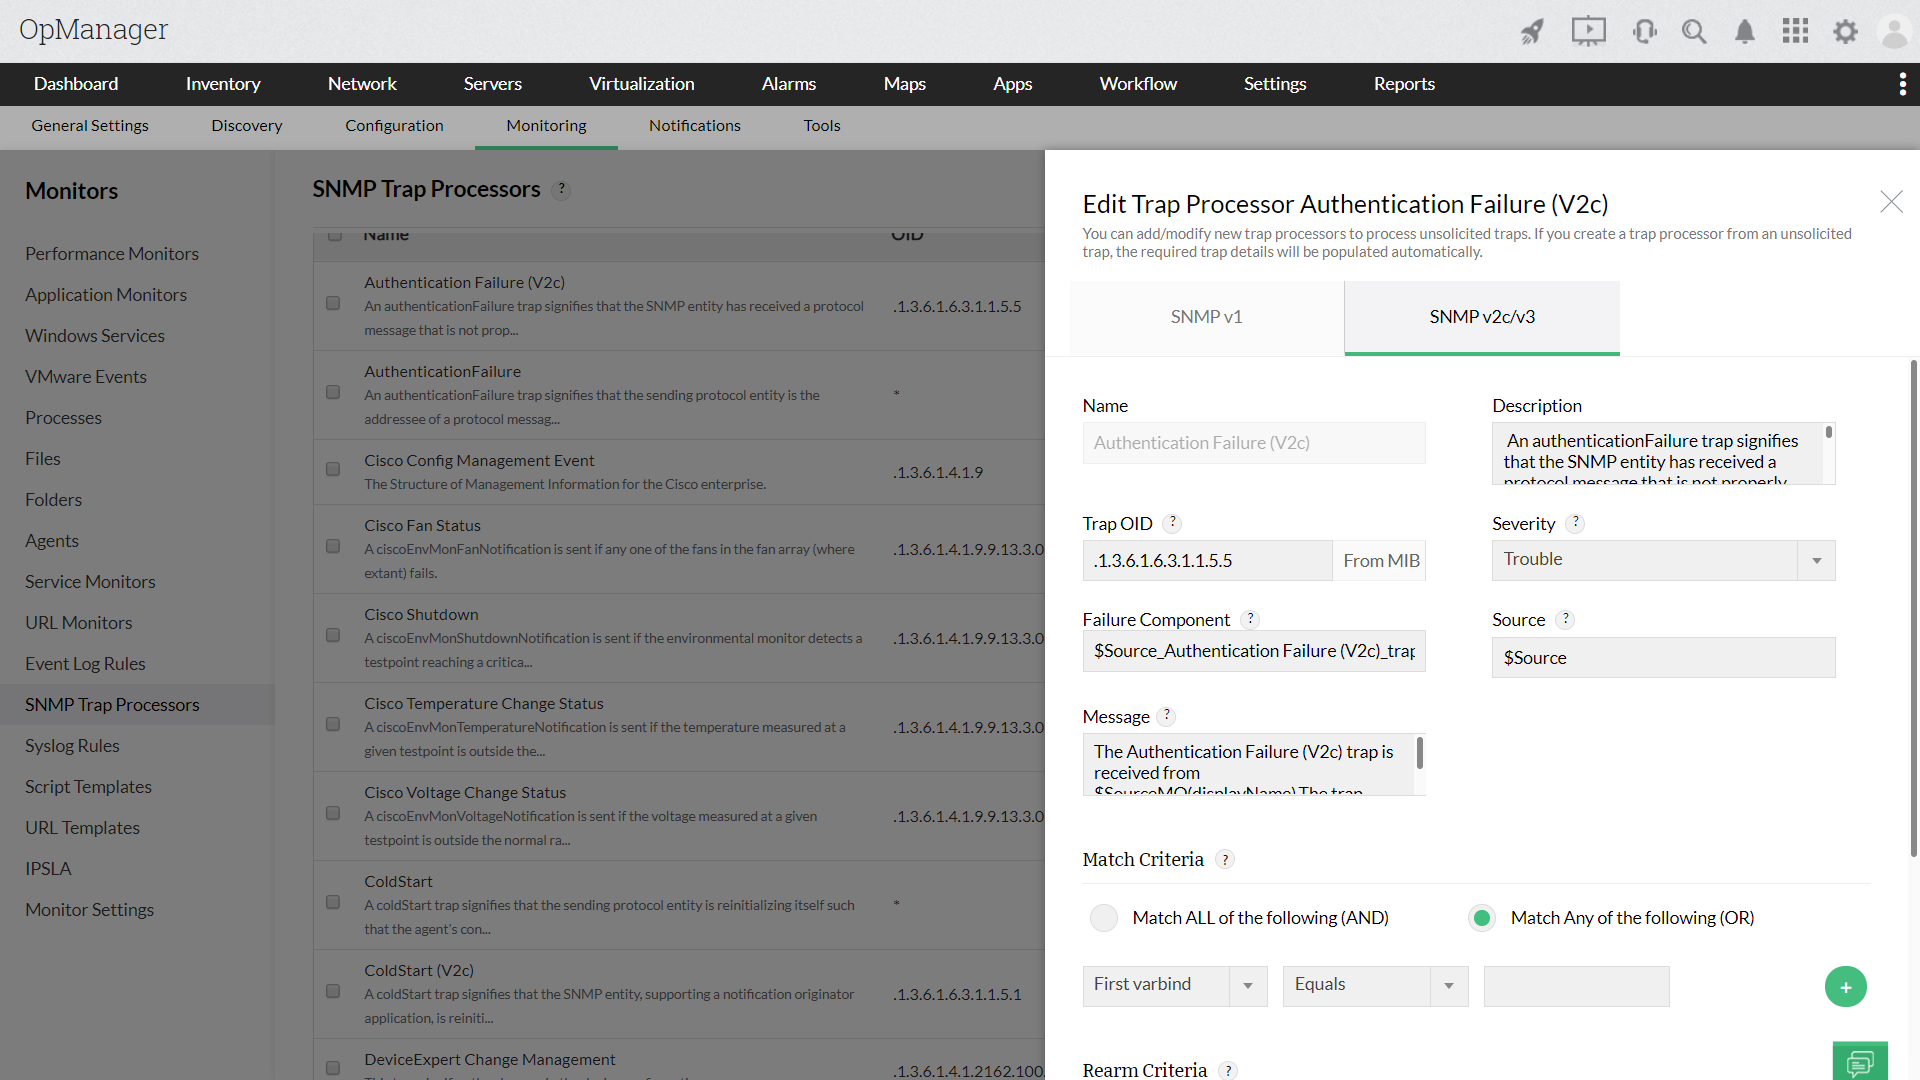Select Match Any of the following (OR)
This screenshot has width=1920, height=1080.
1481,918
